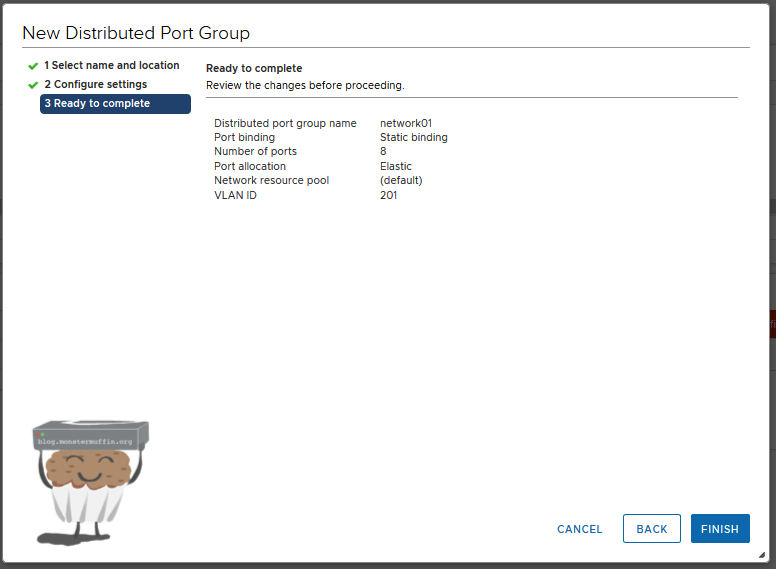776x569 pixels.
Task: Go to step 1 Select name and location
Action: [x=111, y=65]
